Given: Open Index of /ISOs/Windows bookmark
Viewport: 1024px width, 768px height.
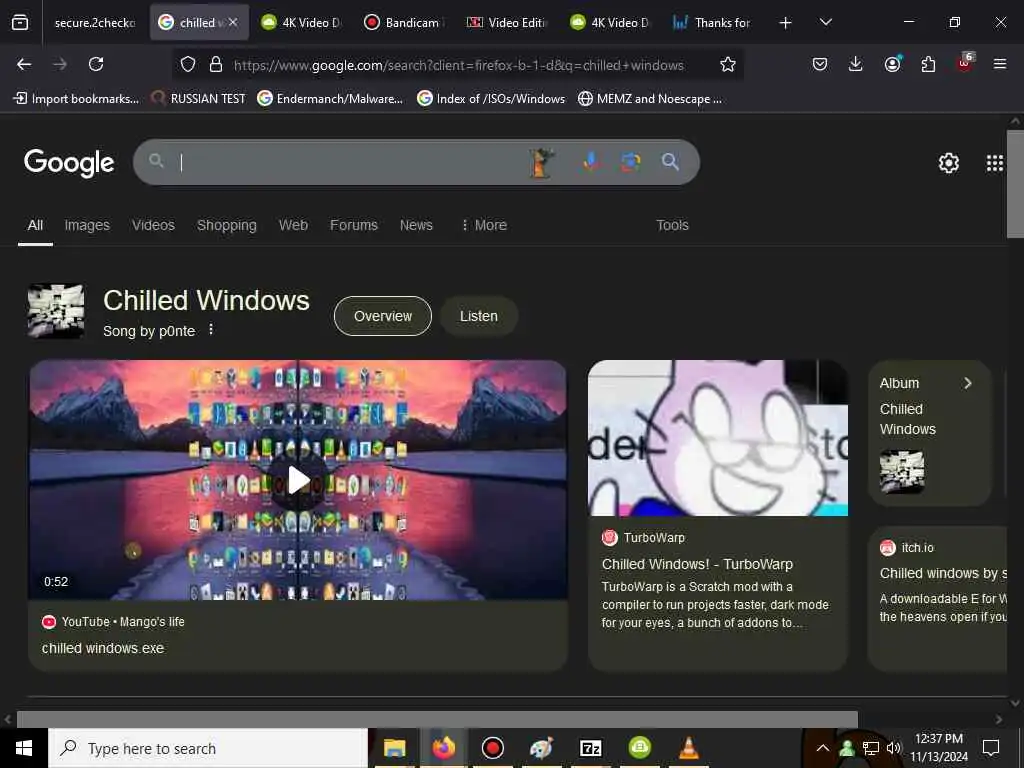Looking at the screenshot, I should click(x=491, y=99).
